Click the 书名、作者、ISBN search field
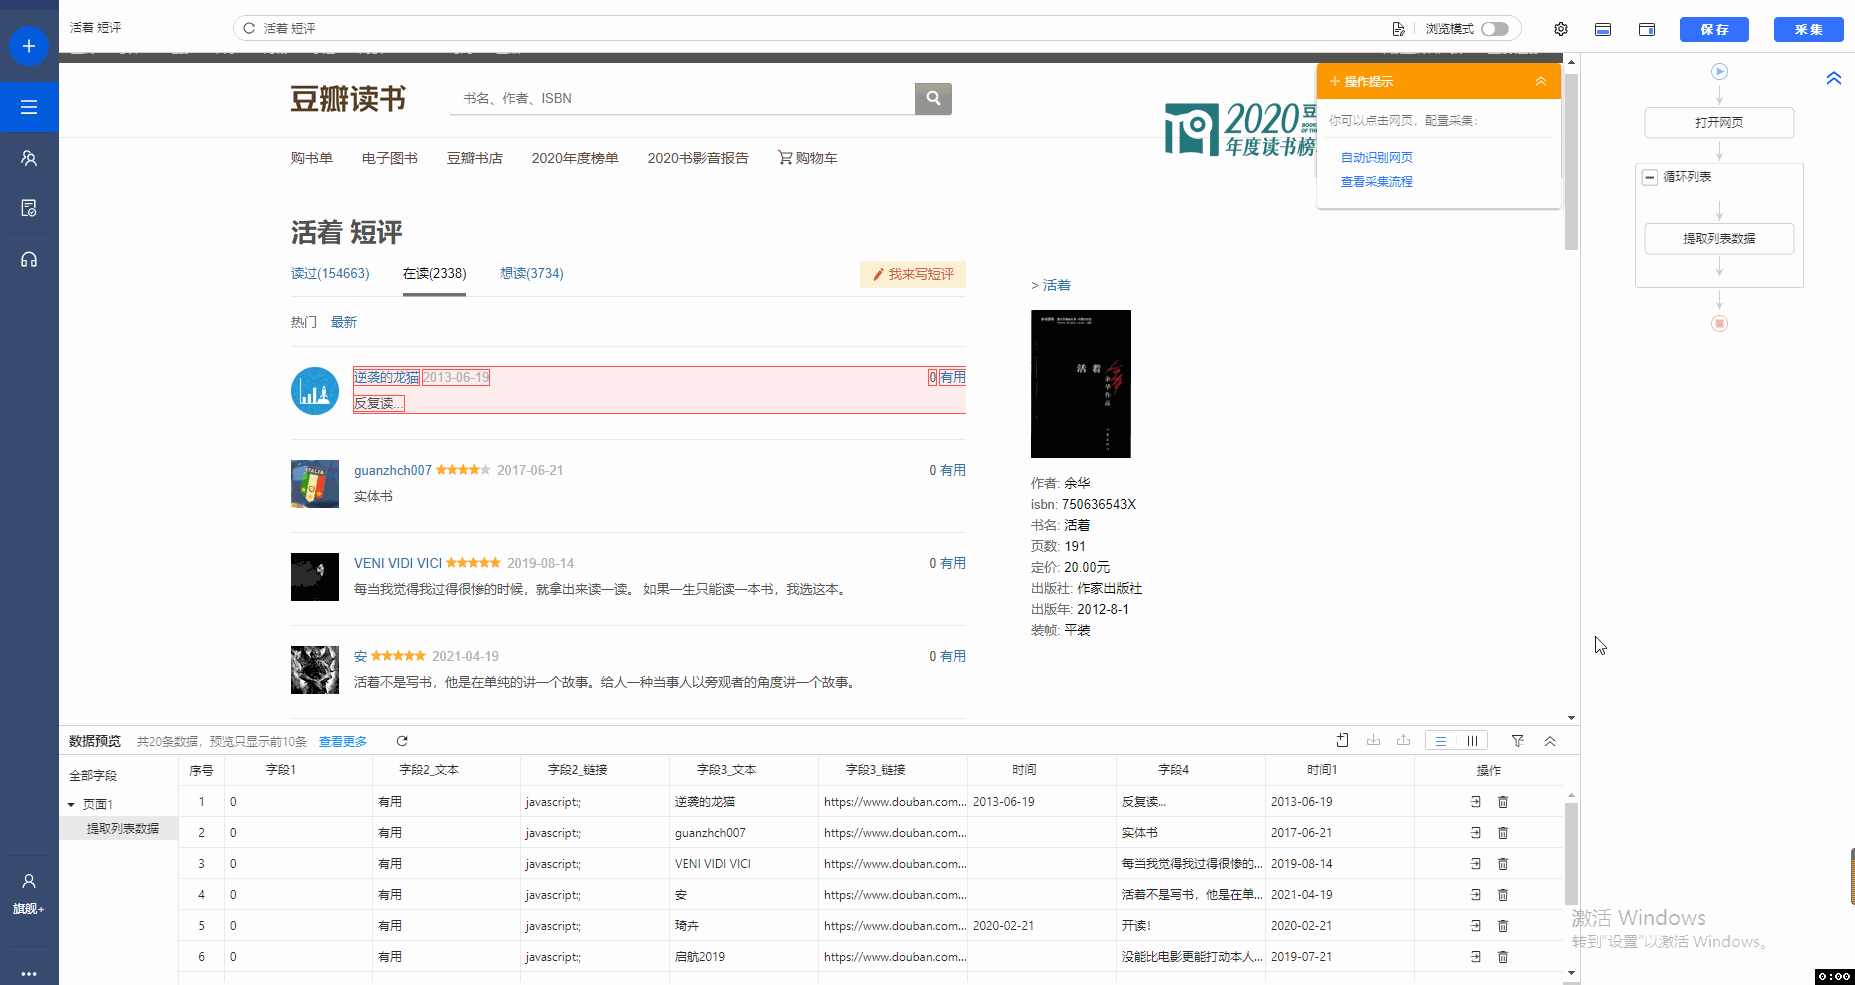The image size is (1855, 985). coord(682,98)
